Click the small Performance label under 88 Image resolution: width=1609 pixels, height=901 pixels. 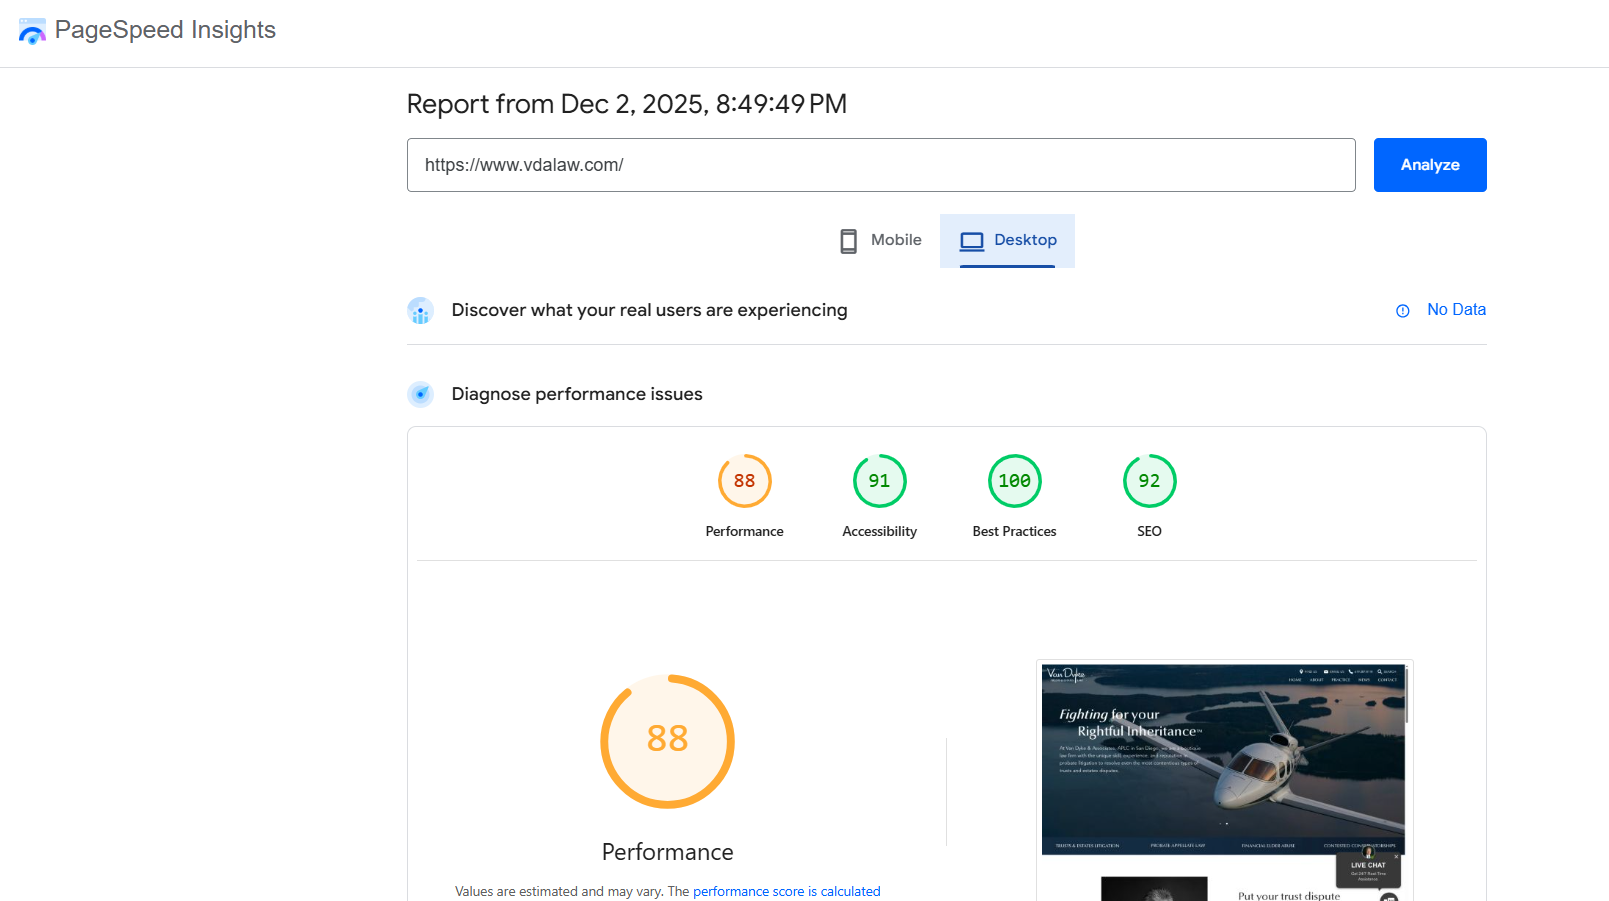745,531
